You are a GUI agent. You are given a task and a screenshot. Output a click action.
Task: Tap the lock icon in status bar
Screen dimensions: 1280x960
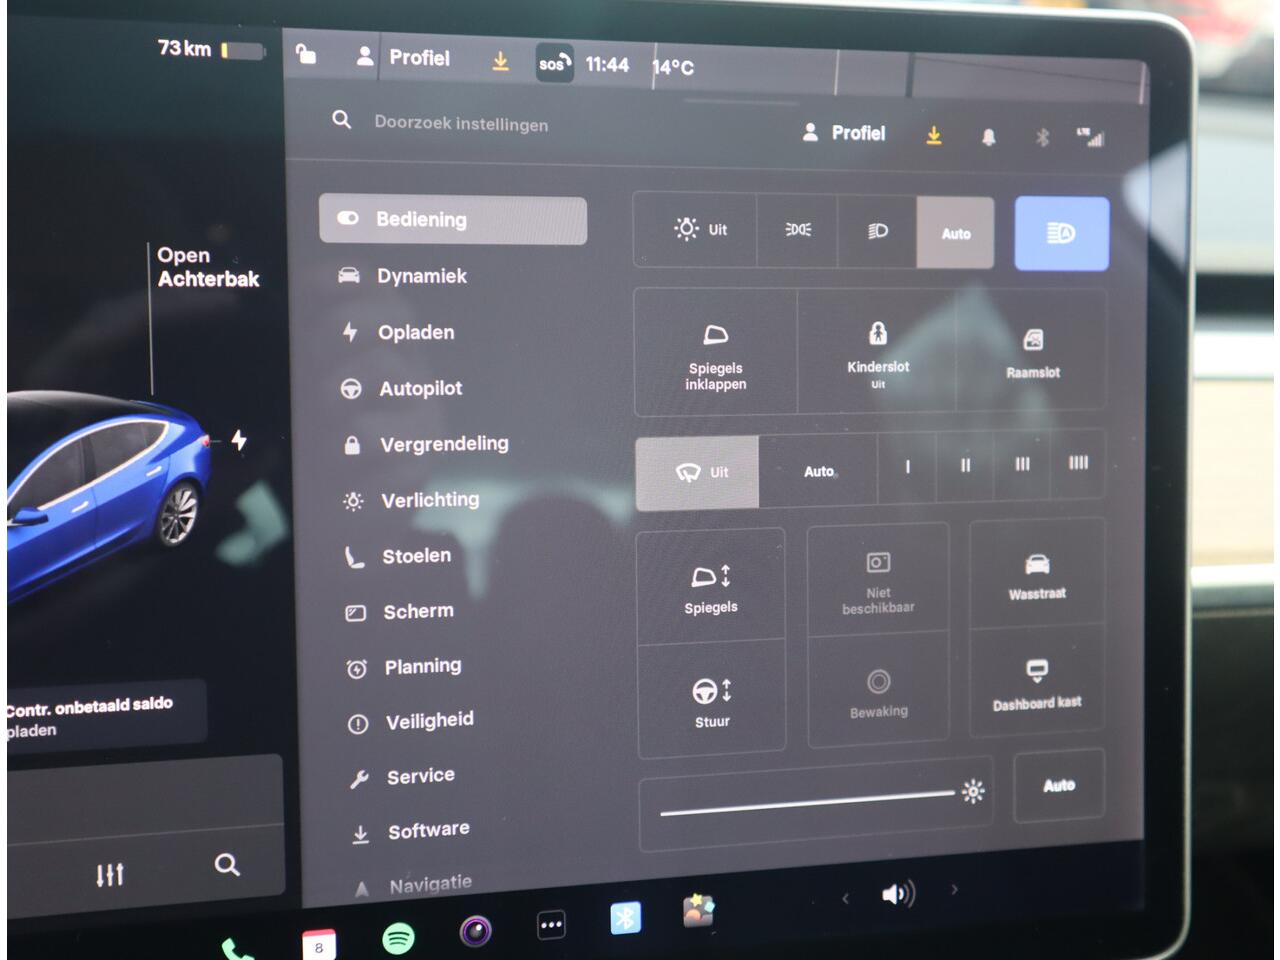(x=306, y=55)
